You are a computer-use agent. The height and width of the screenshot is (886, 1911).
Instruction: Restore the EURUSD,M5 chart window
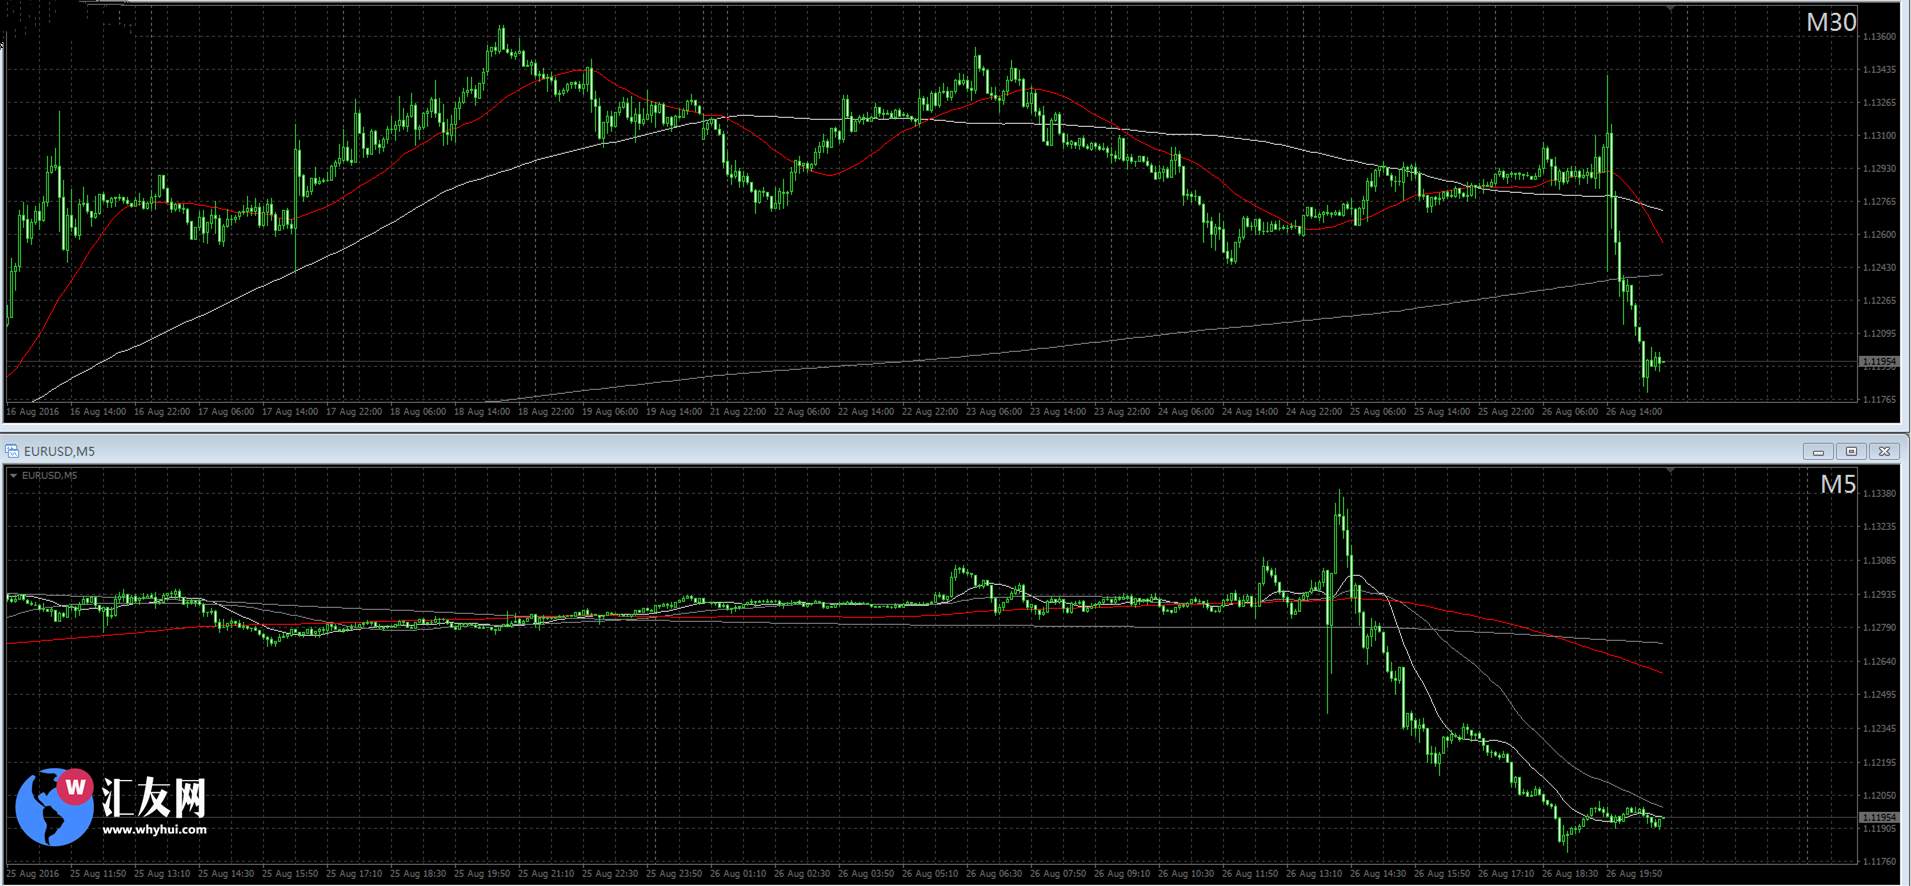(x=1851, y=451)
